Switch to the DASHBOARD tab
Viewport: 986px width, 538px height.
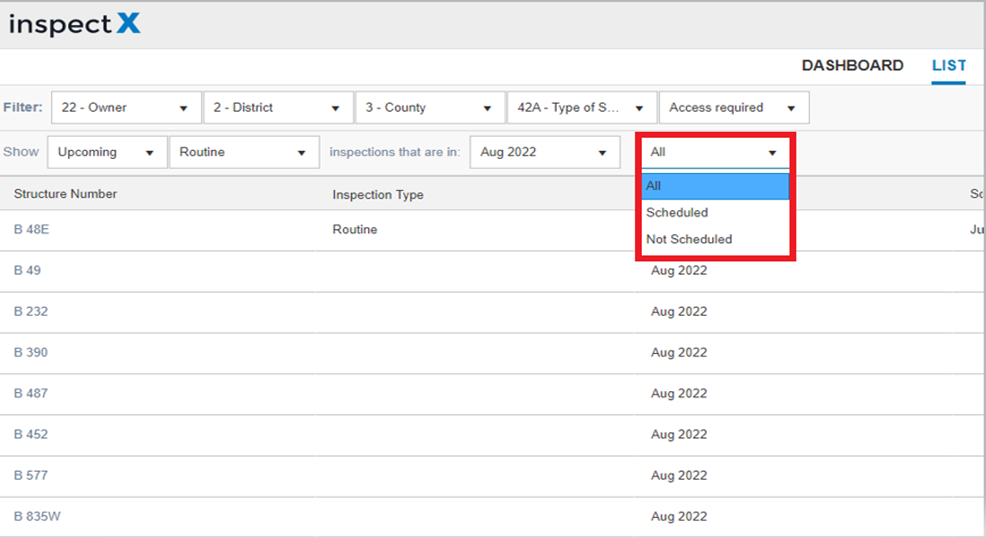tap(852, 65)
